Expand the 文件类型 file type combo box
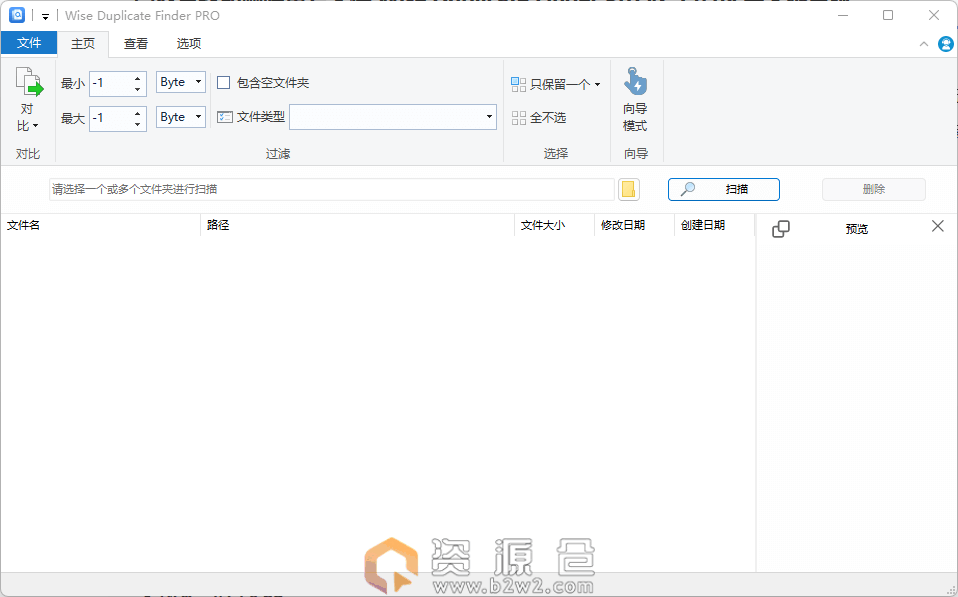958x597 pixels. coord(489,117)
